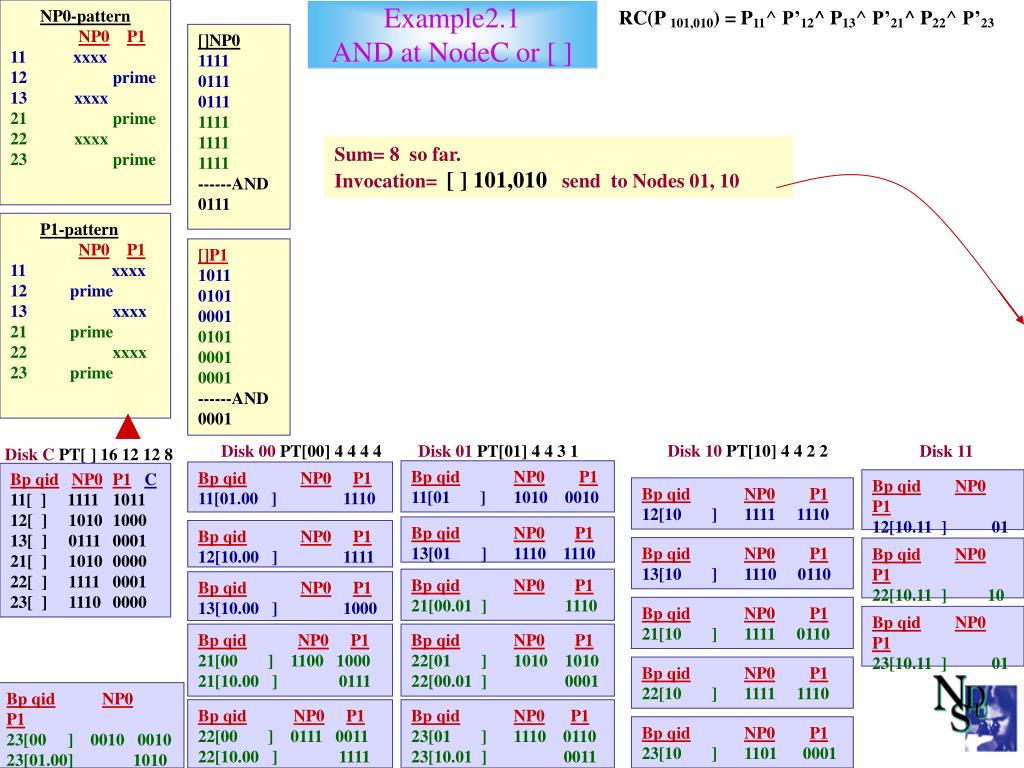This screenshot has height=768, width=1024.
Task: Select Disk C row '23[ ] 1110 0000'
Action: [78, 602]
